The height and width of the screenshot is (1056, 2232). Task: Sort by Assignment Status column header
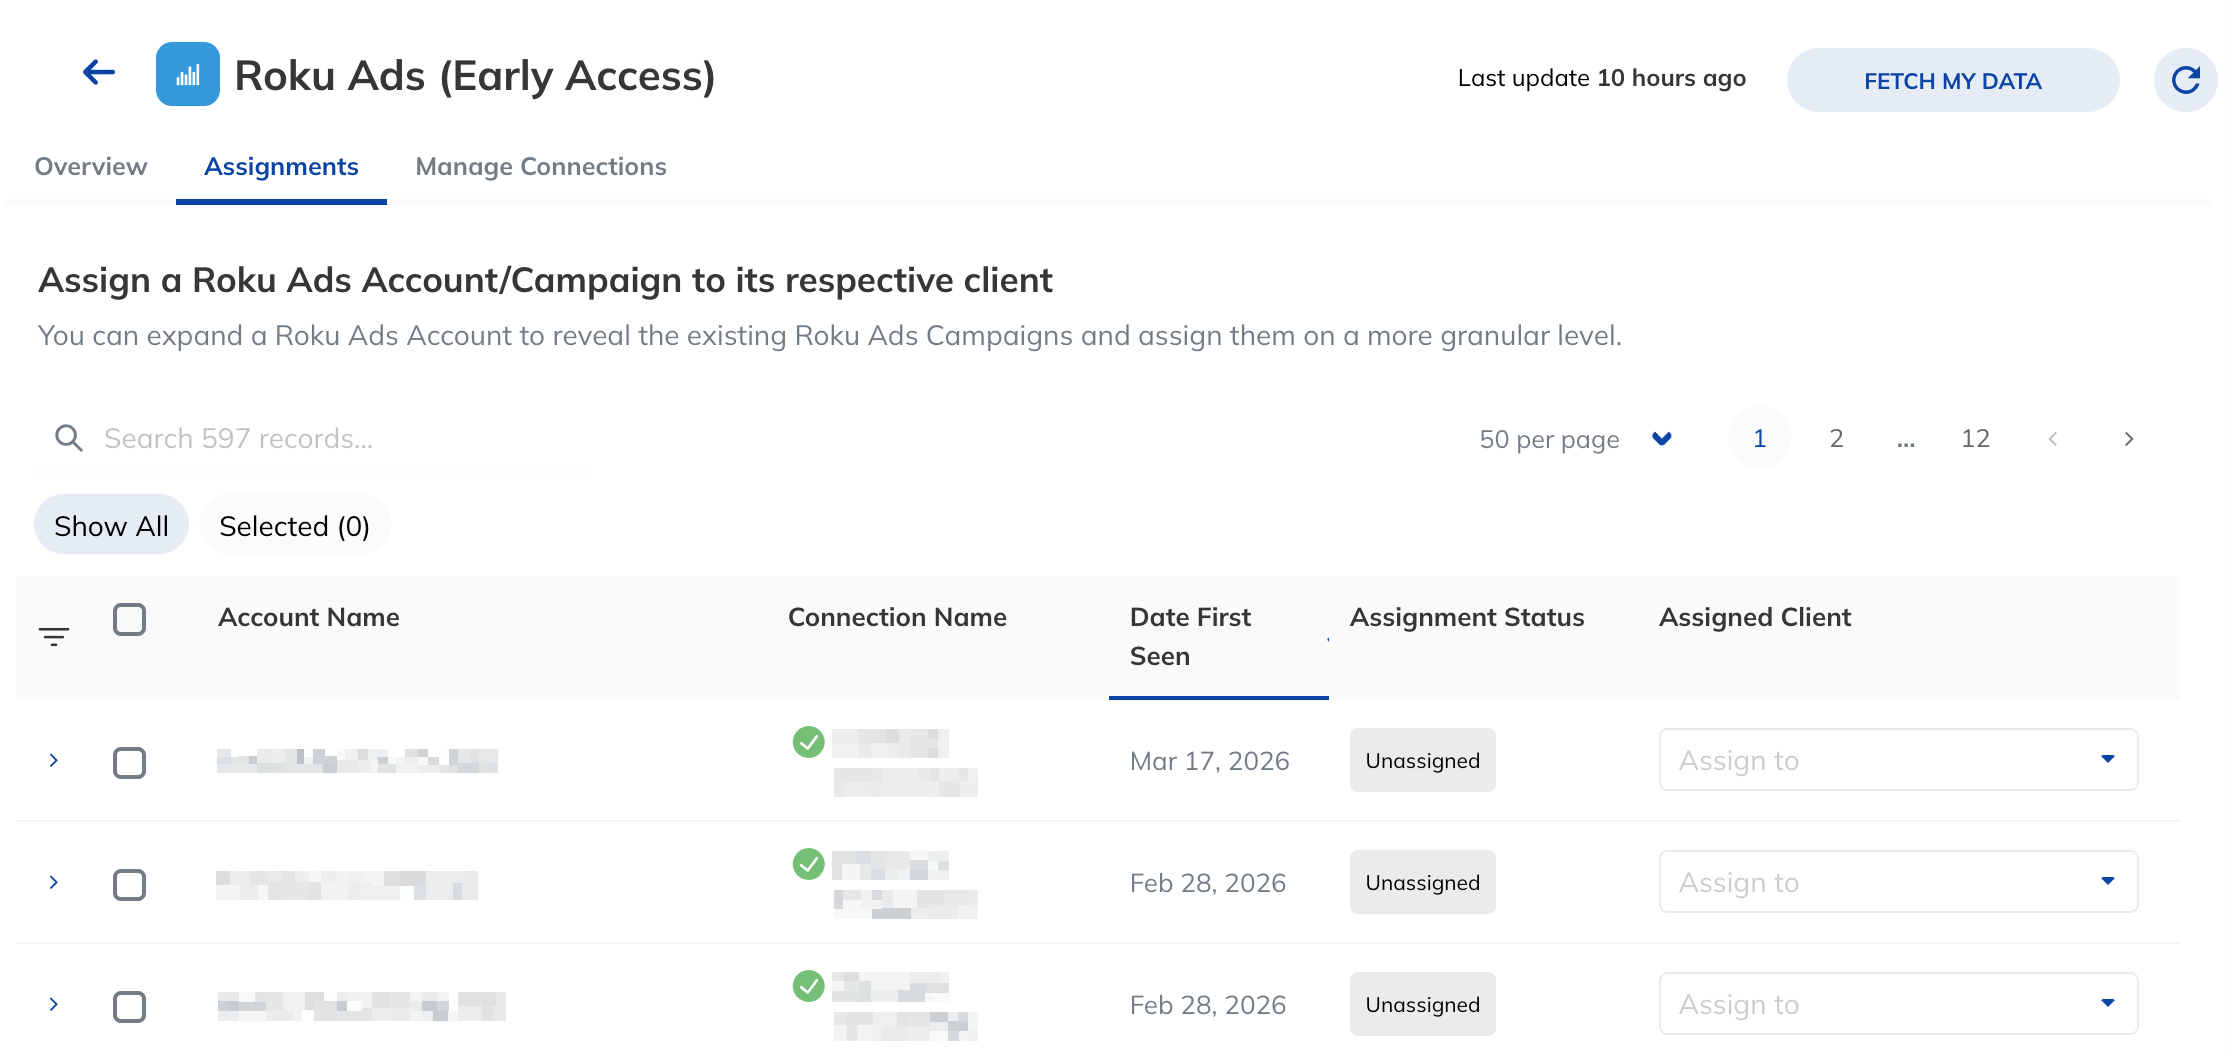(x=1467, y=617)
